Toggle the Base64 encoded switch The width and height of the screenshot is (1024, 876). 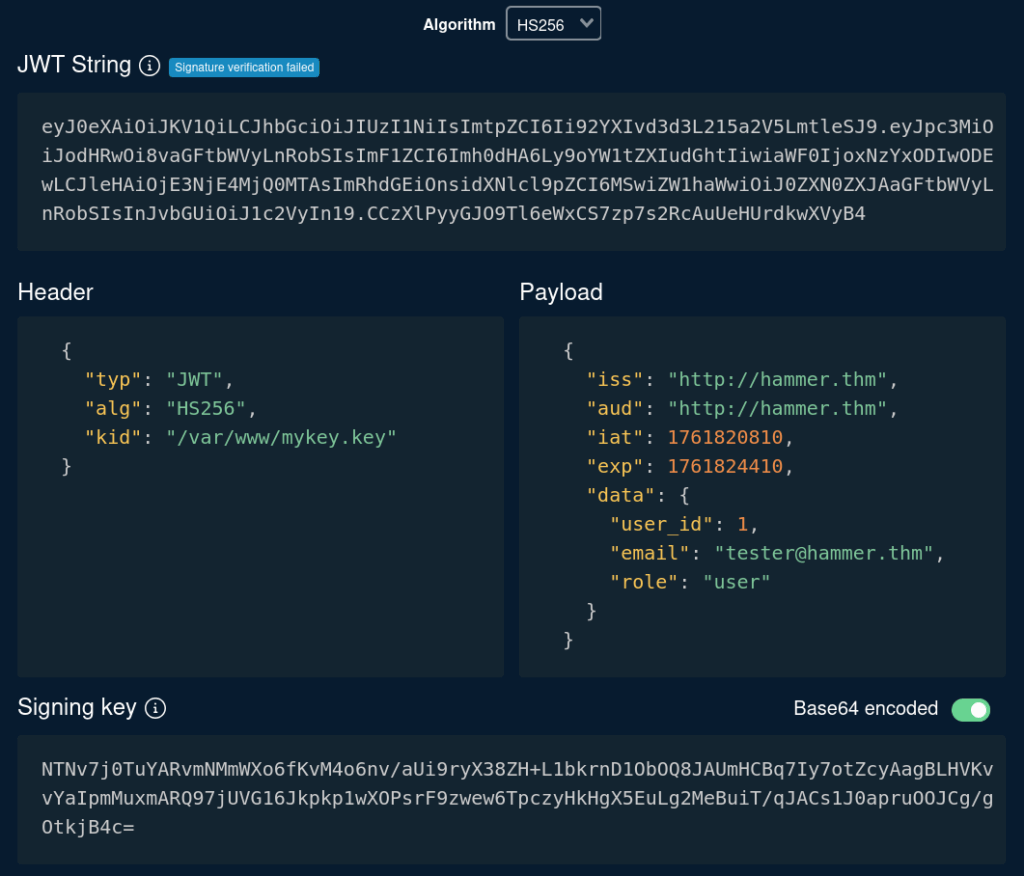pyautogui.click(x=970, y=709)
